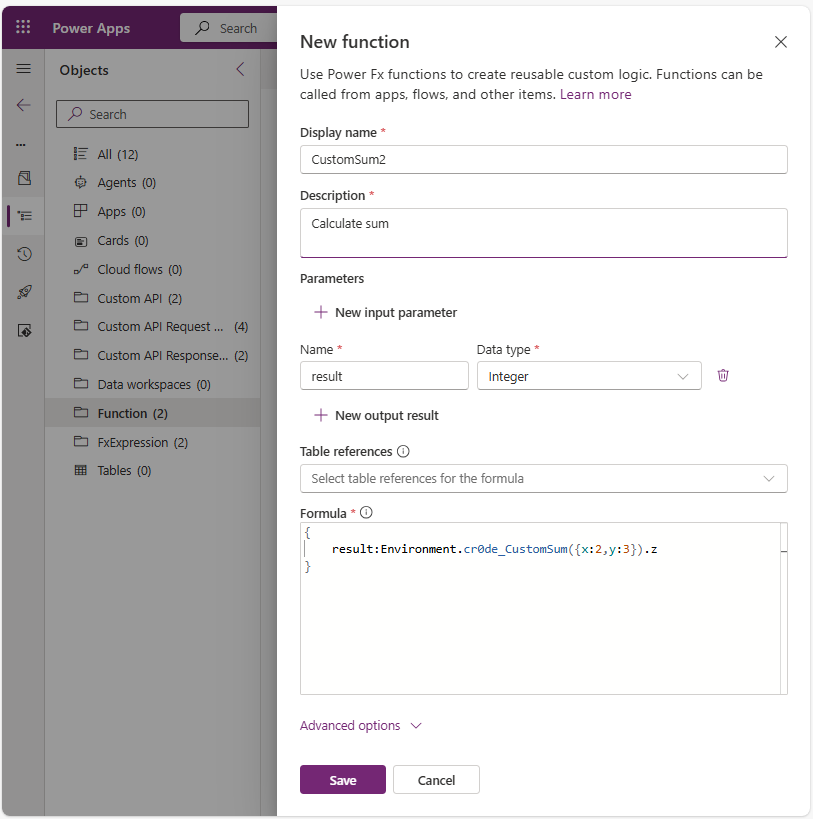Select Cloud flows (0) in Objects list
The height and width of the screenshot is (819, 813).
point(139,270)
